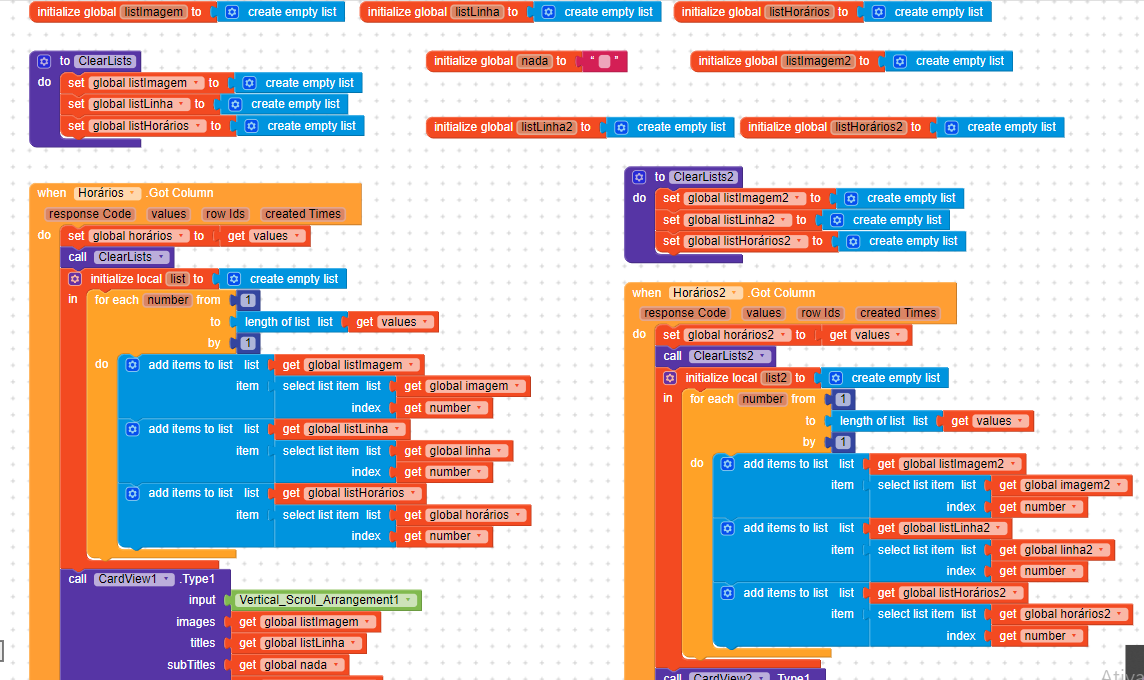
Task: Select created Times parameter of Horários event
Action: pyautogui.click(x=303, y=215)
